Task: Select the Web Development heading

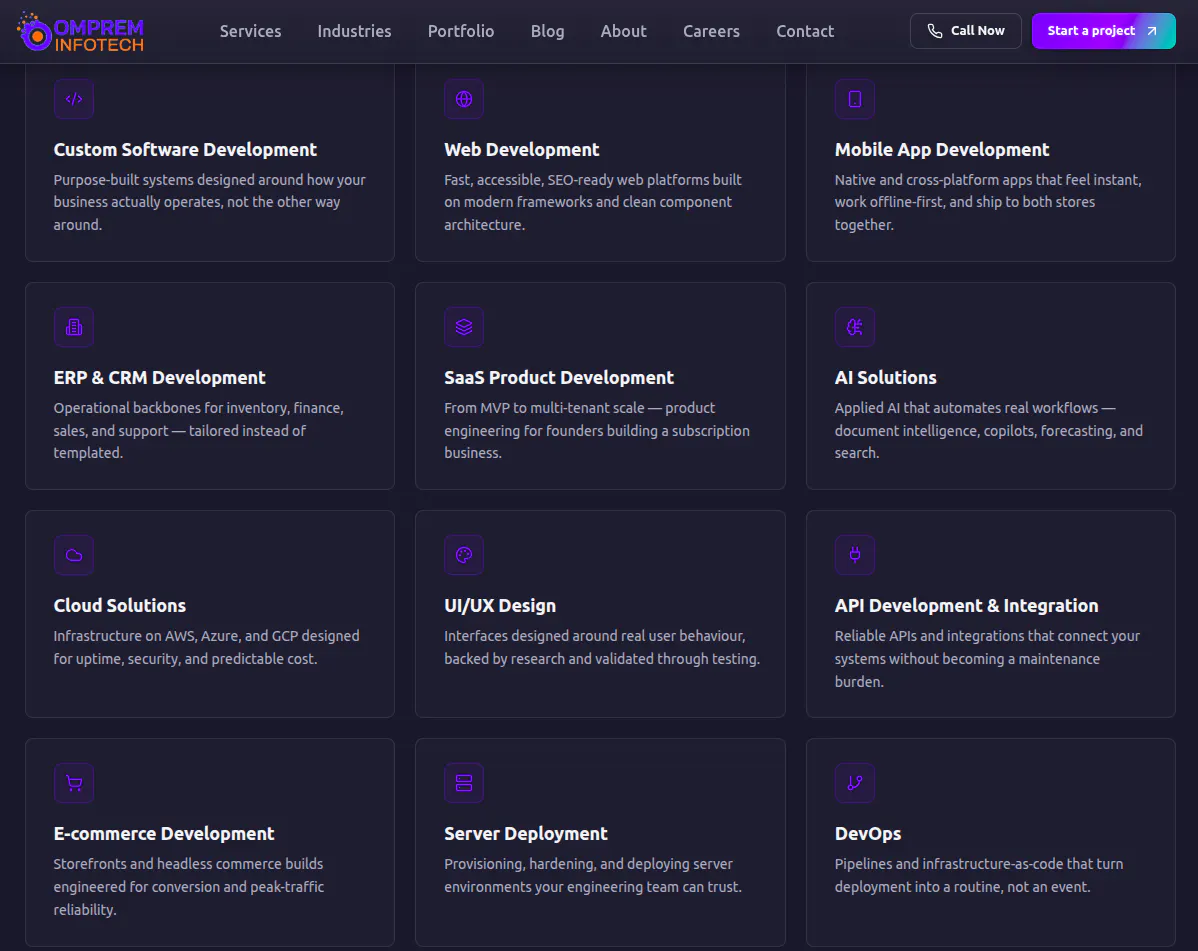Action: 522,150
